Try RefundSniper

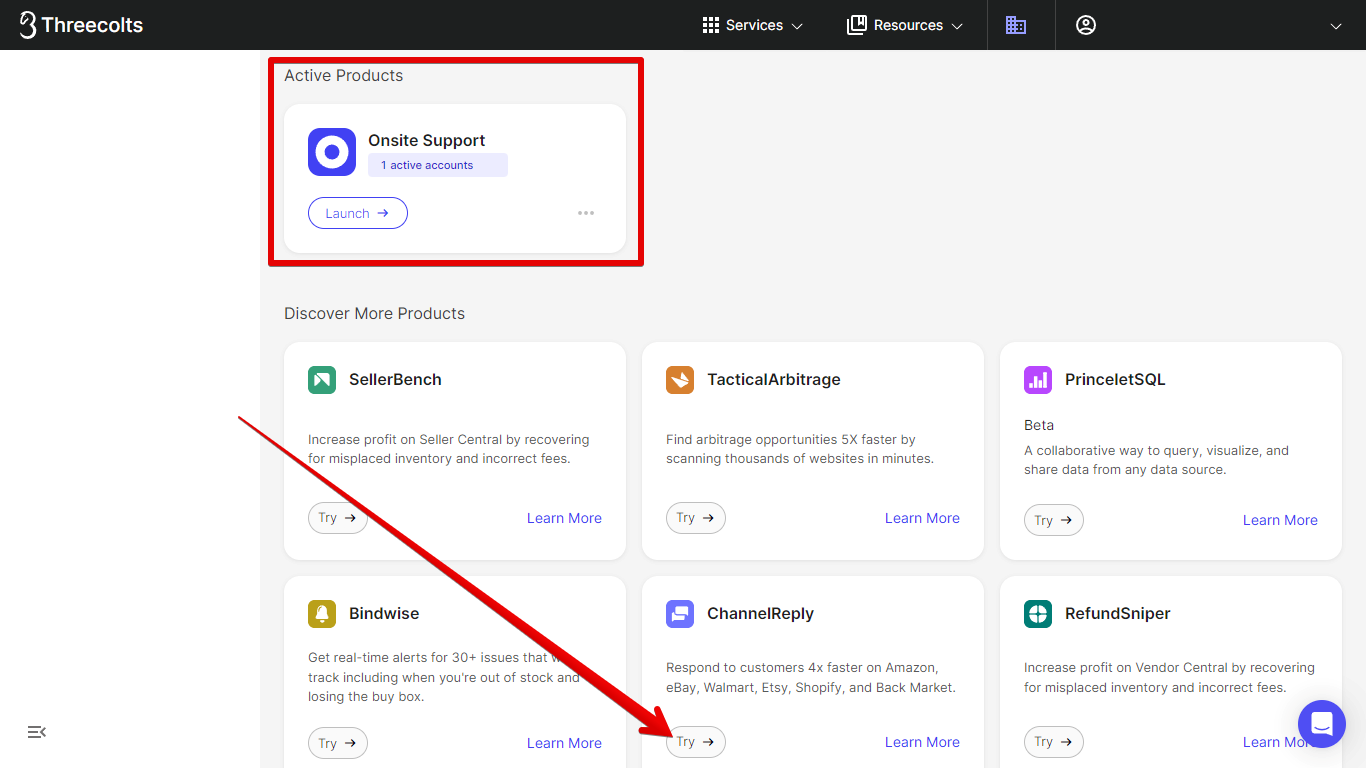pyautogui.click(x=1054, y=742)
